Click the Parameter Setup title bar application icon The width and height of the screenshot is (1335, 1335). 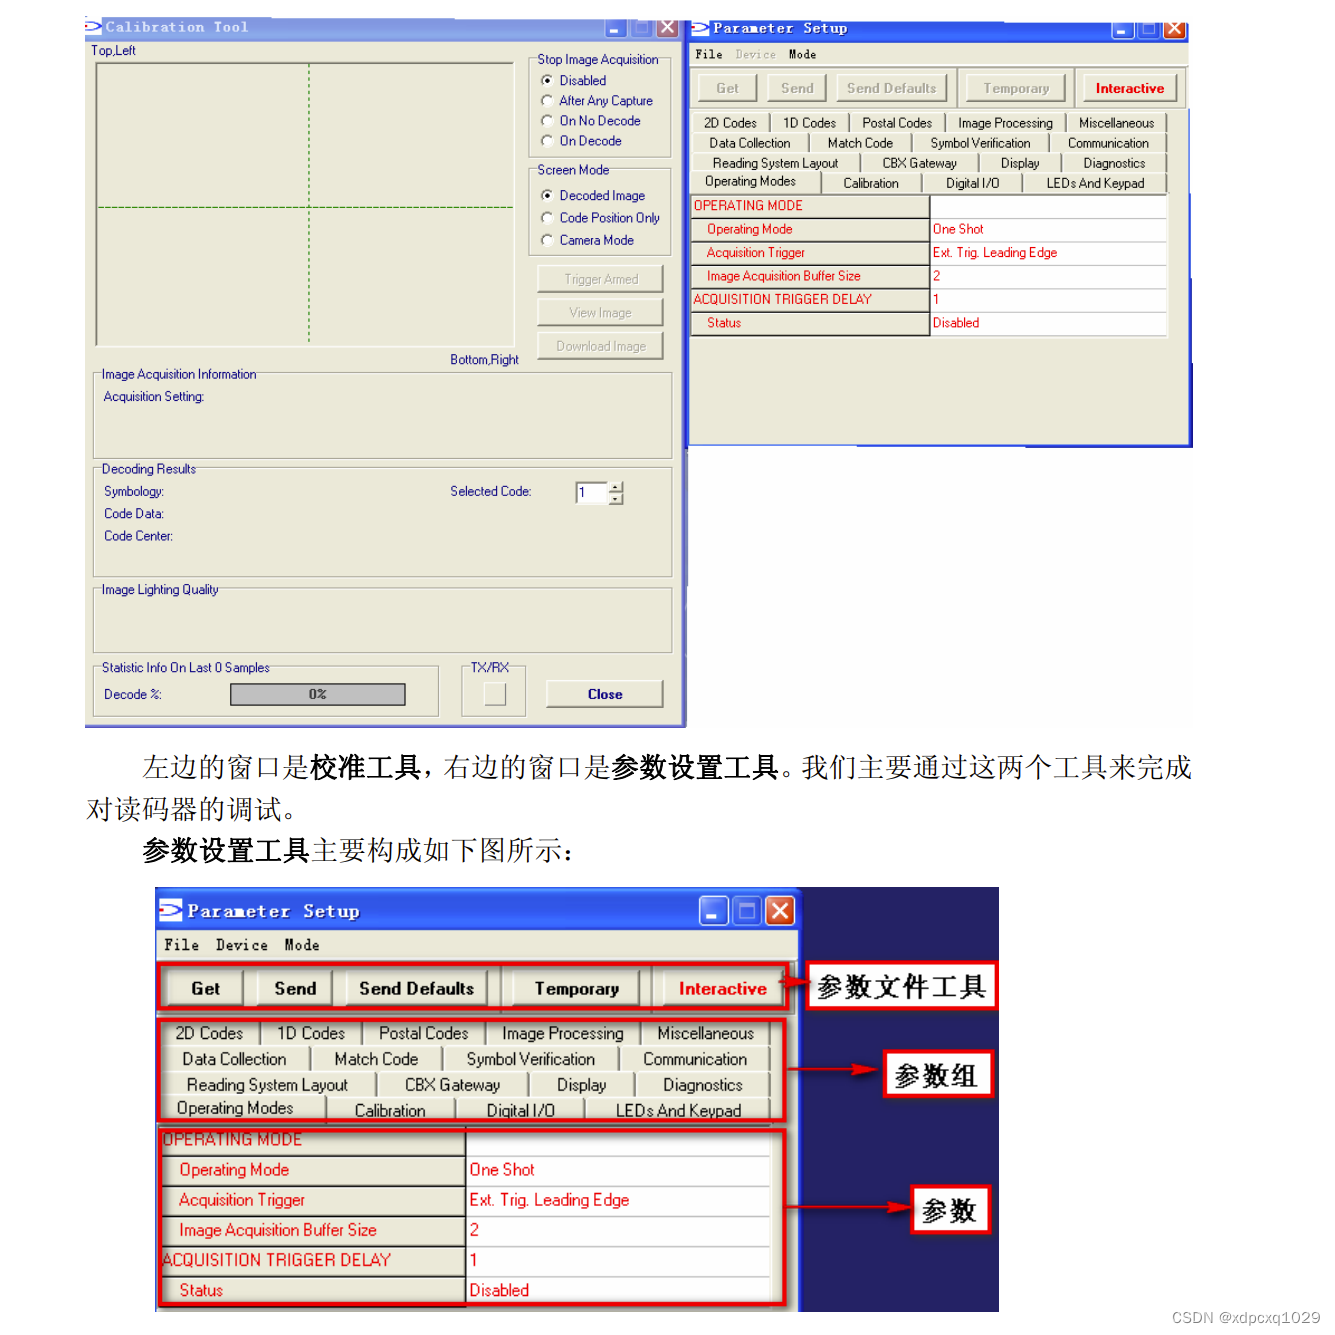coord(703,29)
